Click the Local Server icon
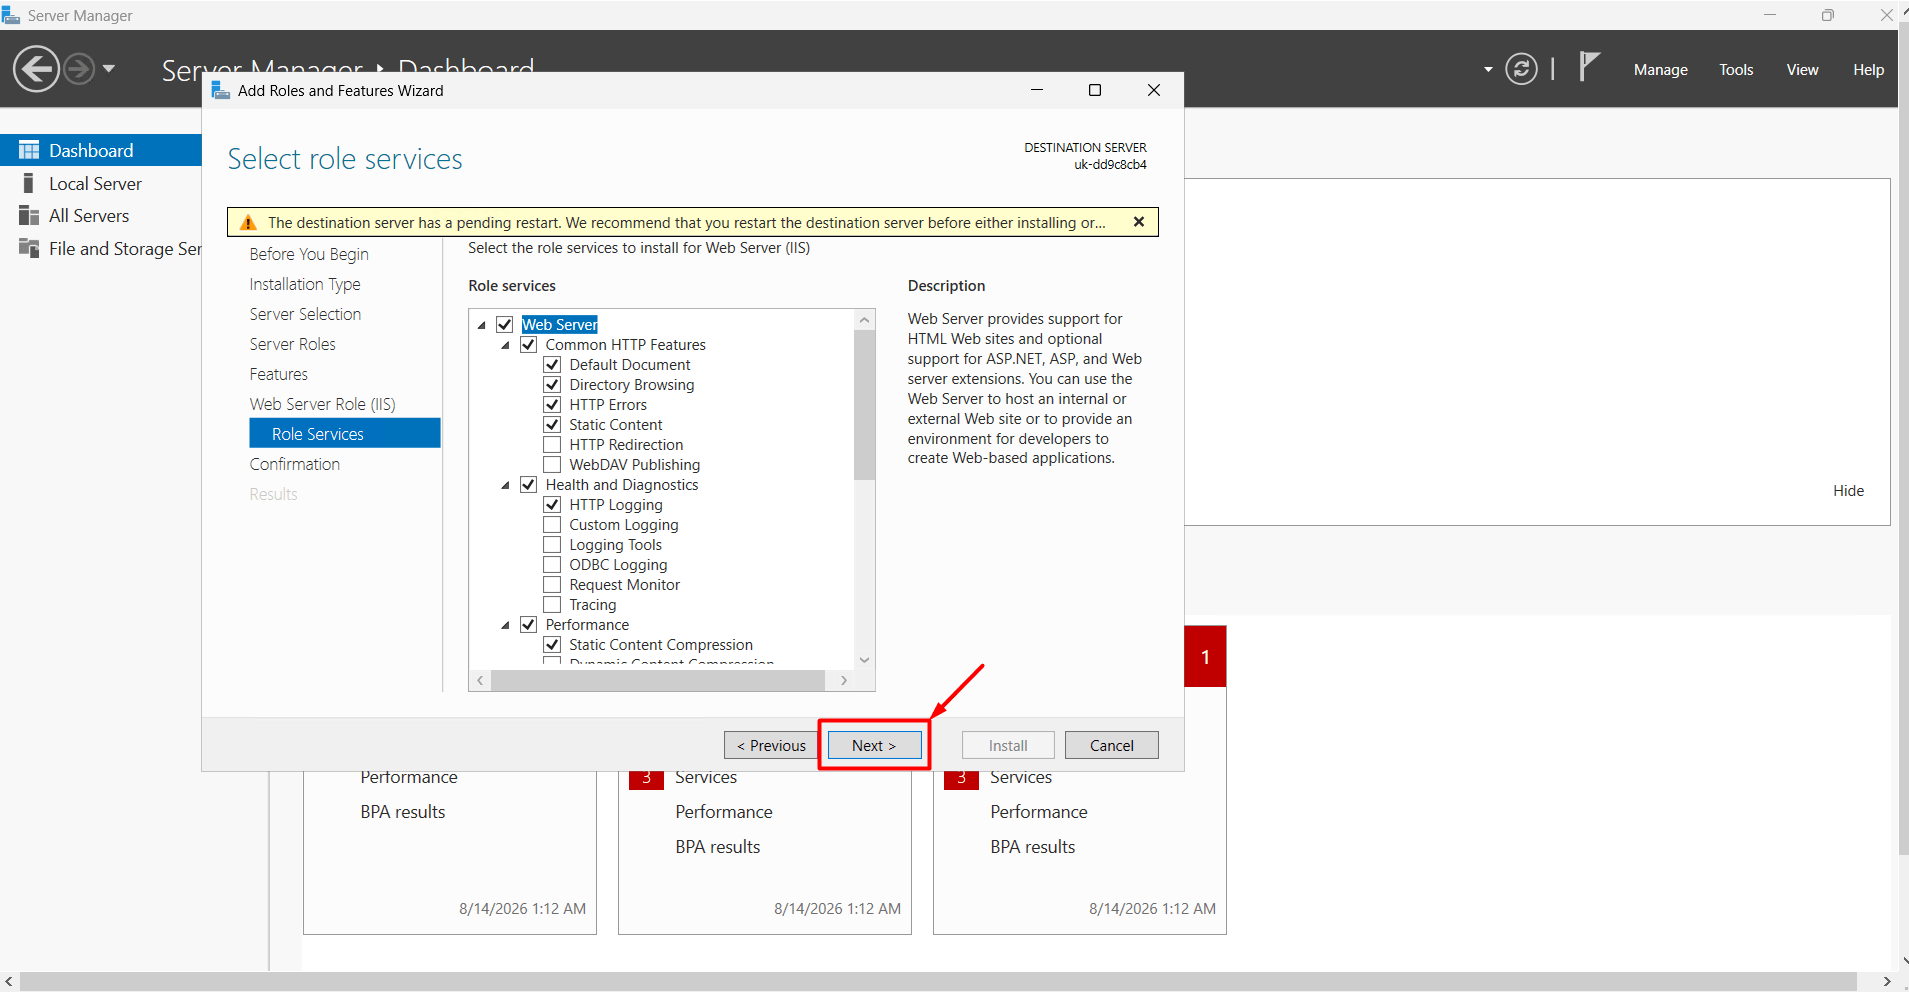This screenshot has height=992, width=1909. tap(29, 183)
